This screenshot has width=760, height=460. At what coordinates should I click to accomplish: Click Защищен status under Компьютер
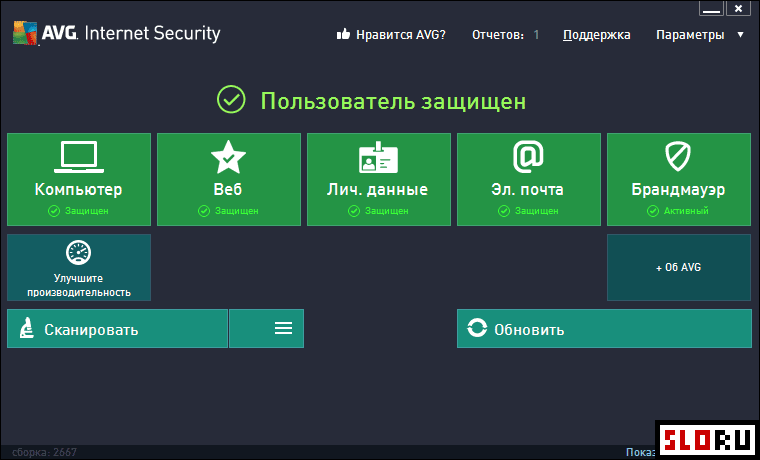click(x=79, y=211)
